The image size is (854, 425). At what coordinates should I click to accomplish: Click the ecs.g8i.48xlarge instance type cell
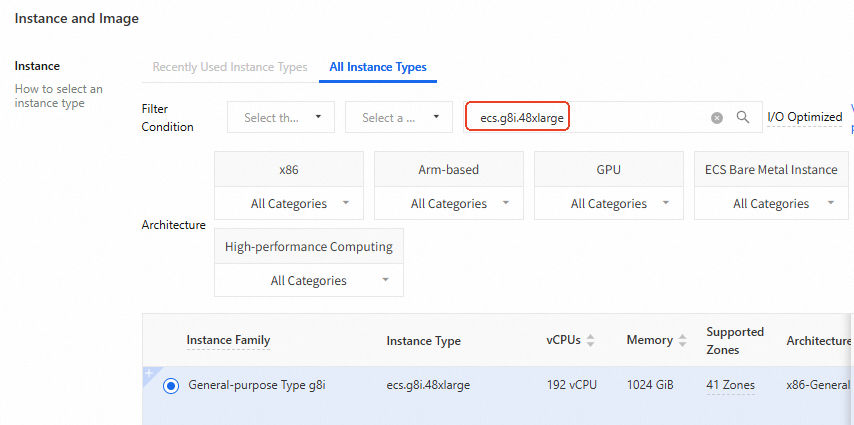pyautogui.click(x=428, y=385)
